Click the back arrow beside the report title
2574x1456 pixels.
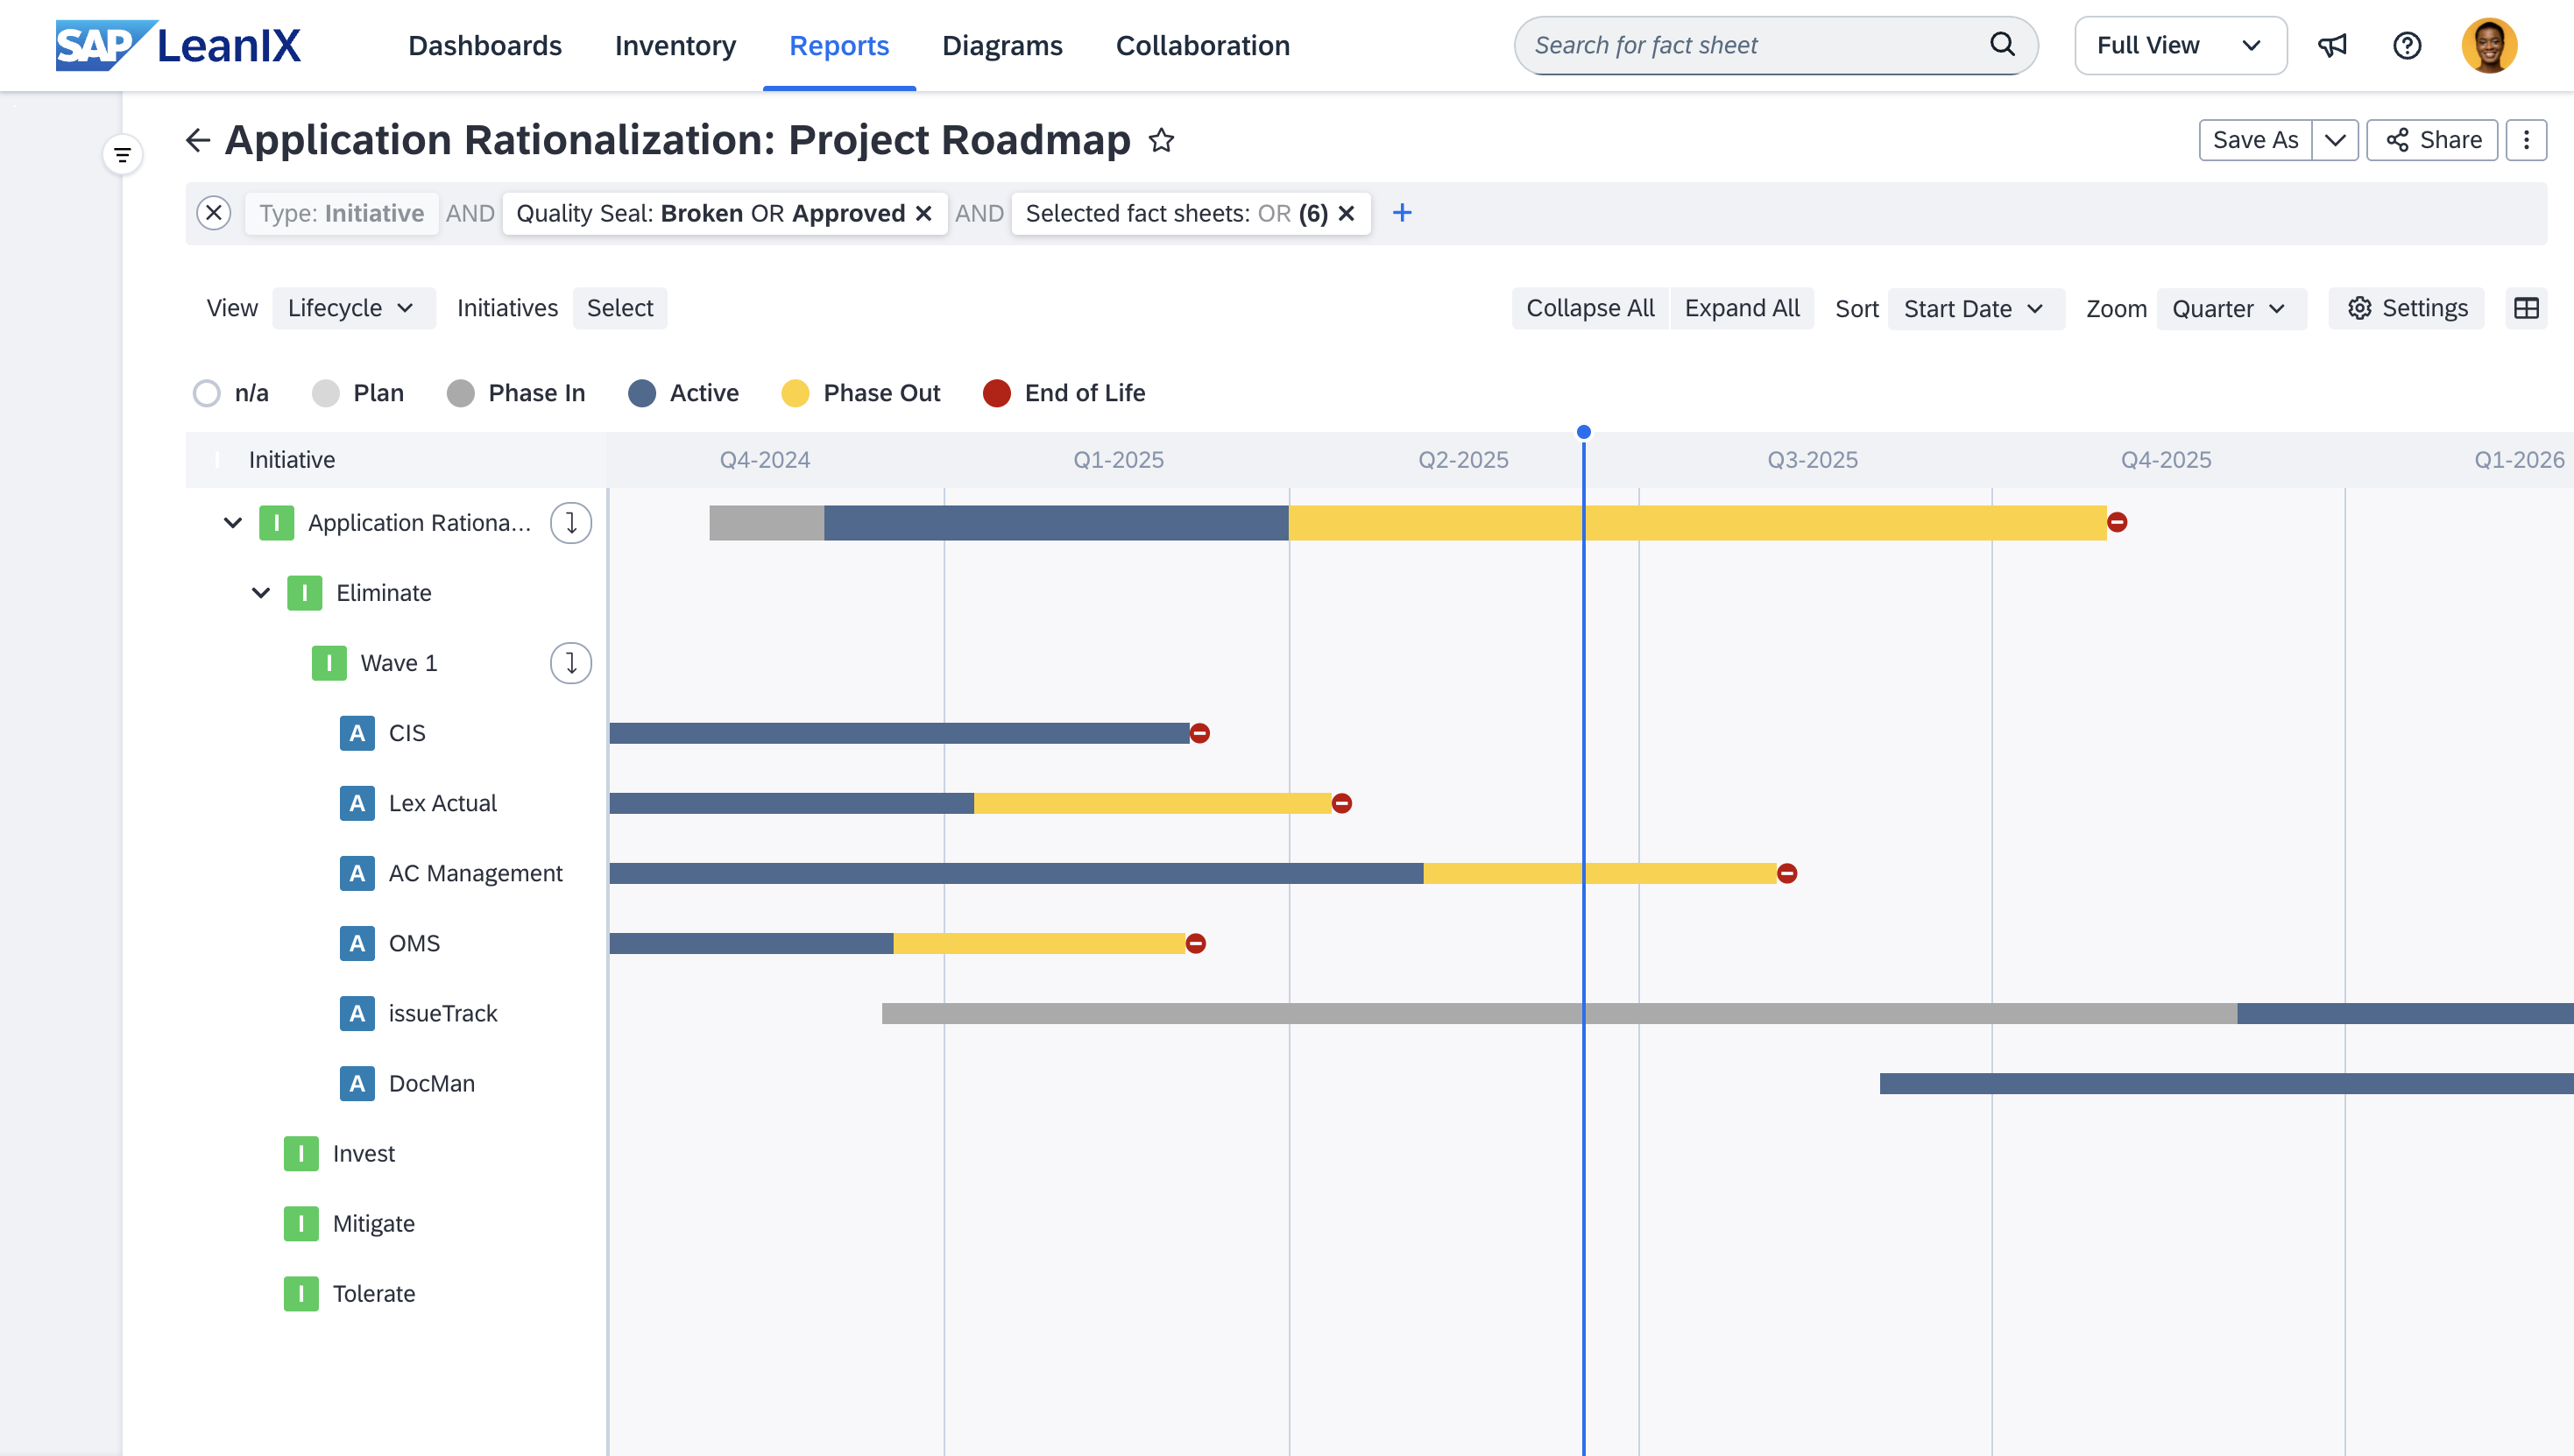click(198, 140)
